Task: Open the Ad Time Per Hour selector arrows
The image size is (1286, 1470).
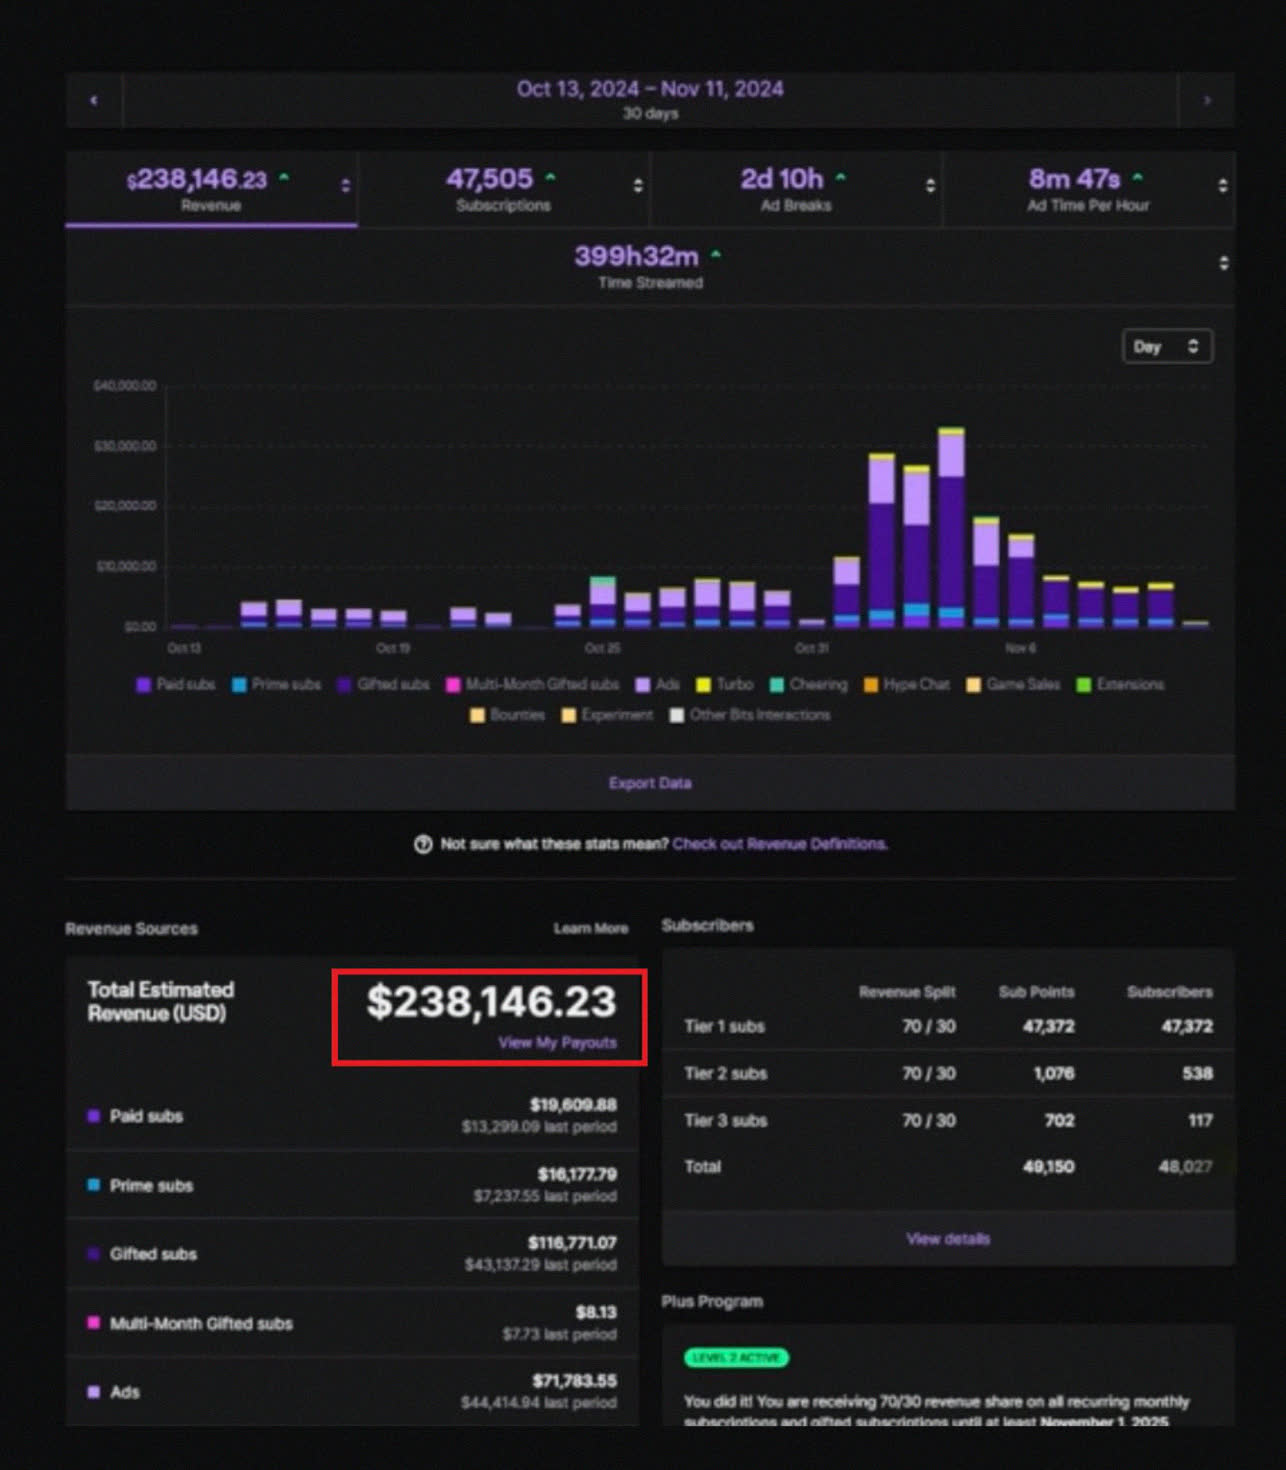Action: [1222, 186]
